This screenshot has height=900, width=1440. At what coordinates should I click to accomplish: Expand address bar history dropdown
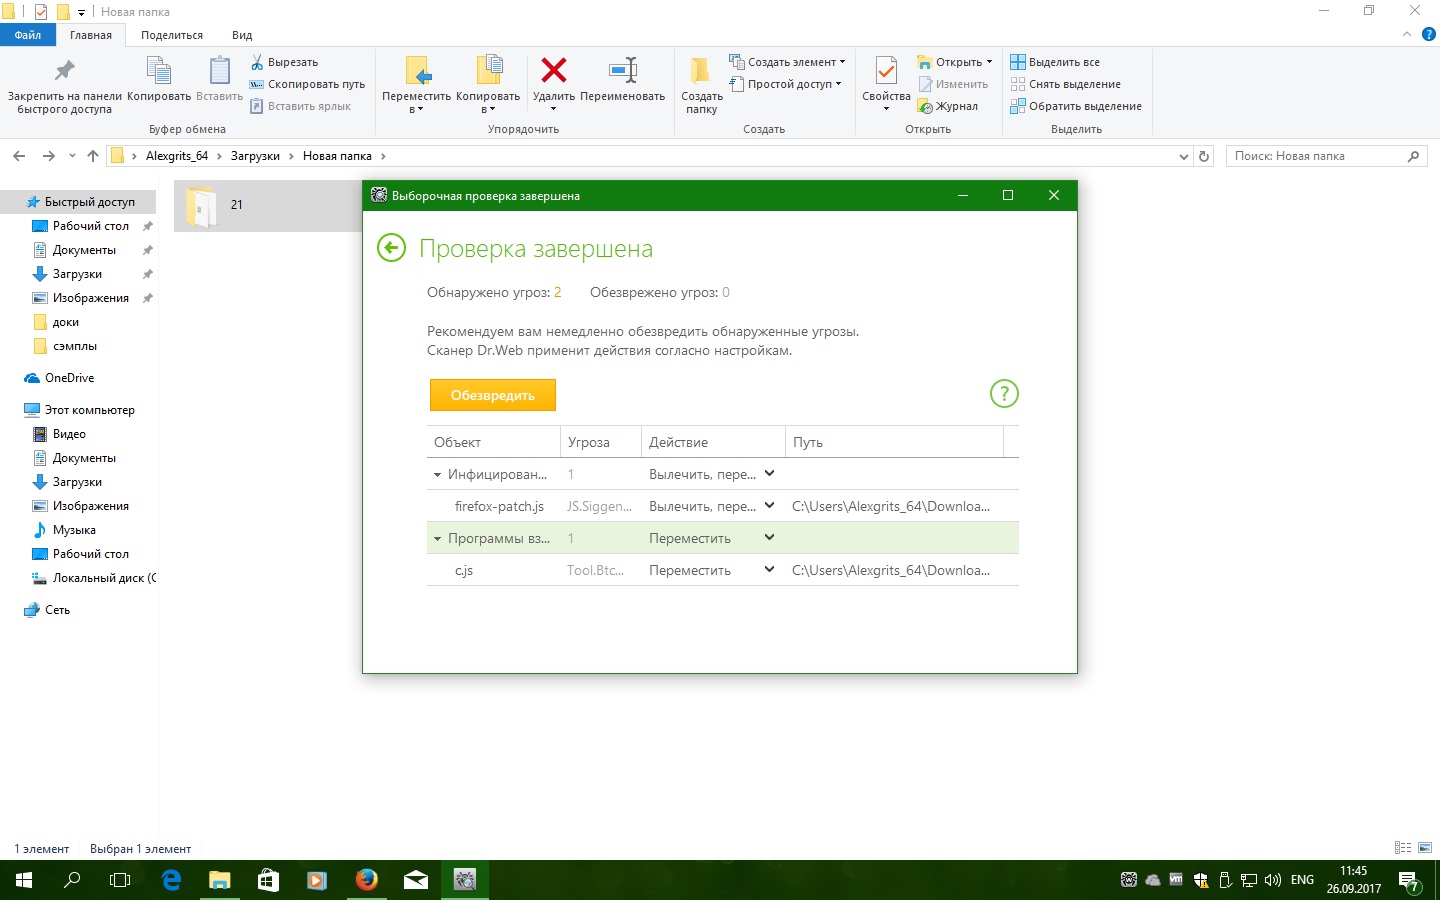click(x=1183, y=156)
